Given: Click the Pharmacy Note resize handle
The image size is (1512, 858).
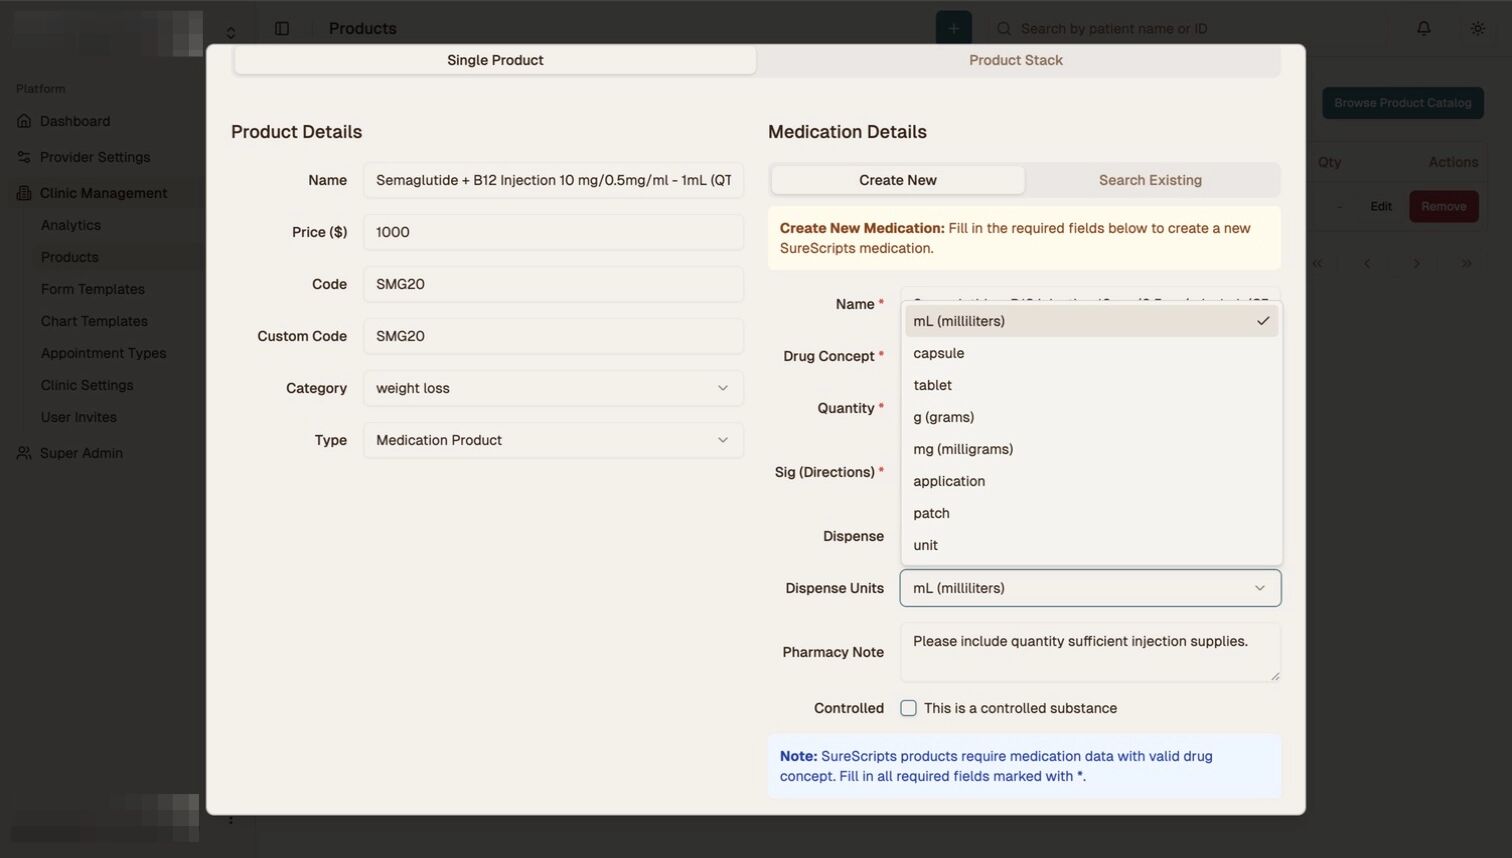Looking at the screenshot, I should [x=1274, y=676].
